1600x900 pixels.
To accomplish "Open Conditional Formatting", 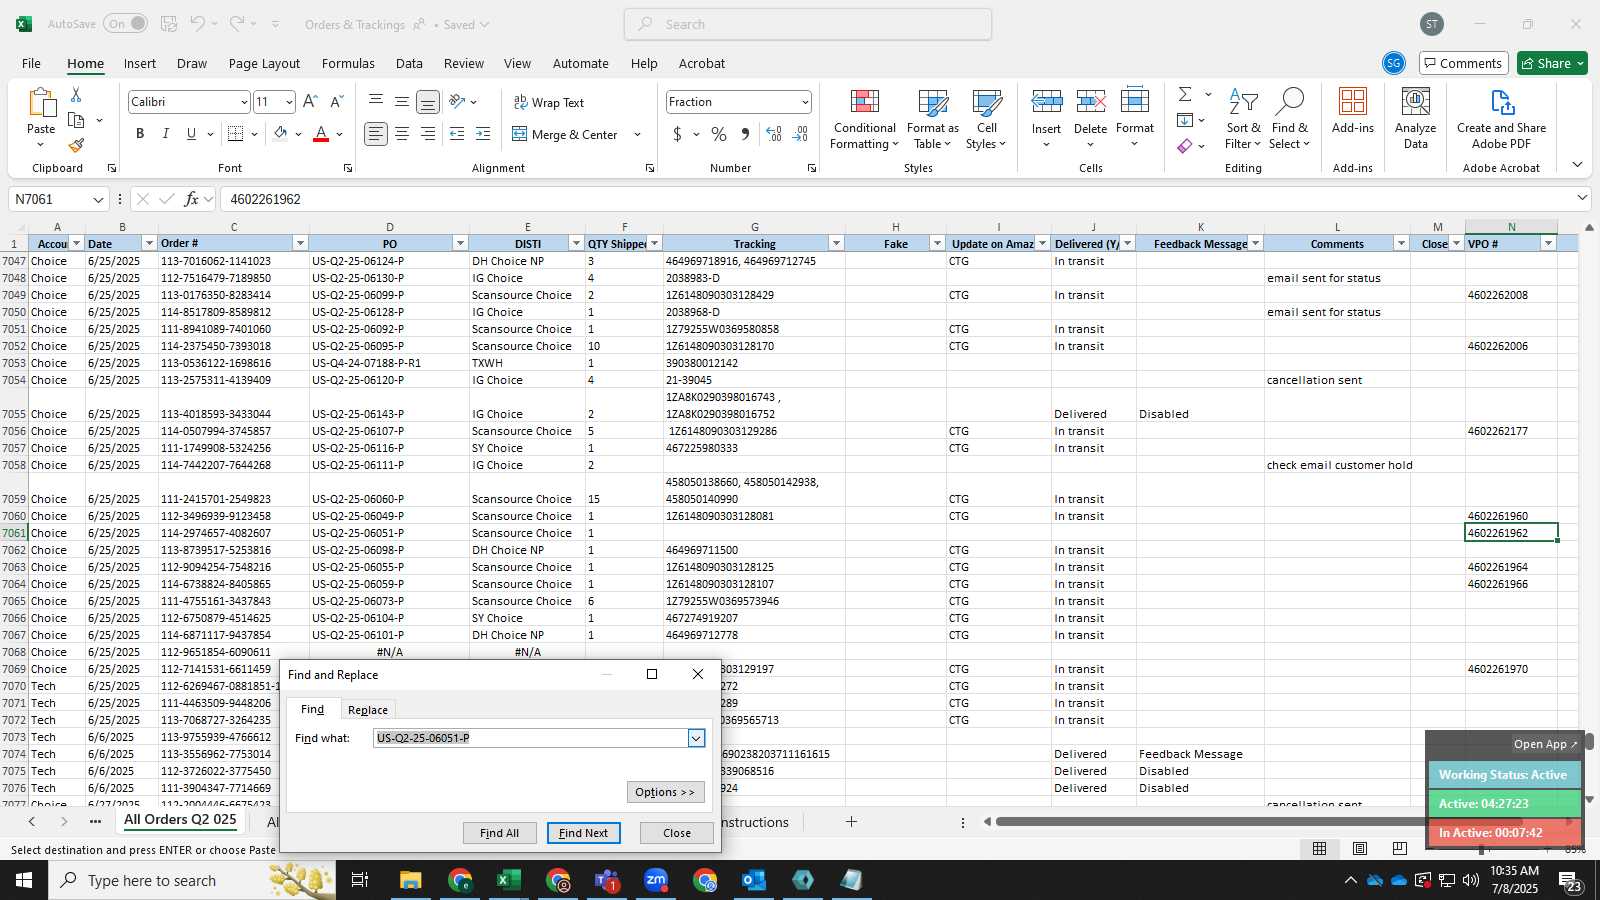I will coord(864,119).
